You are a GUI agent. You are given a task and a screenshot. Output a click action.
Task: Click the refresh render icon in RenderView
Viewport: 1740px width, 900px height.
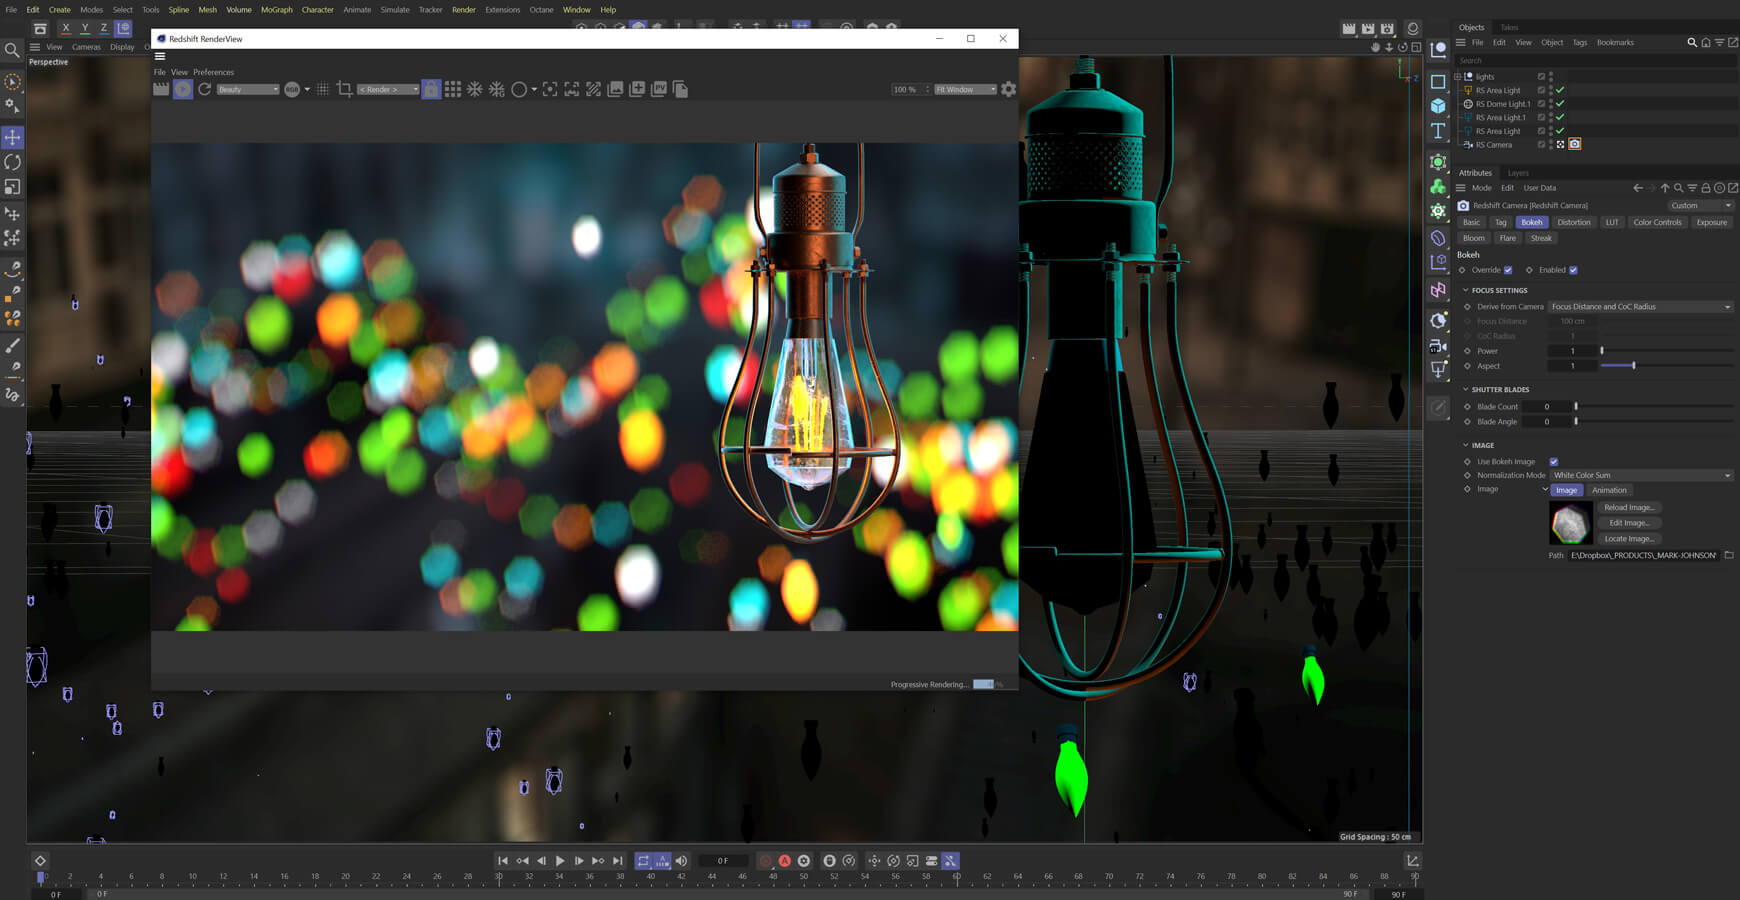point(205,89)
